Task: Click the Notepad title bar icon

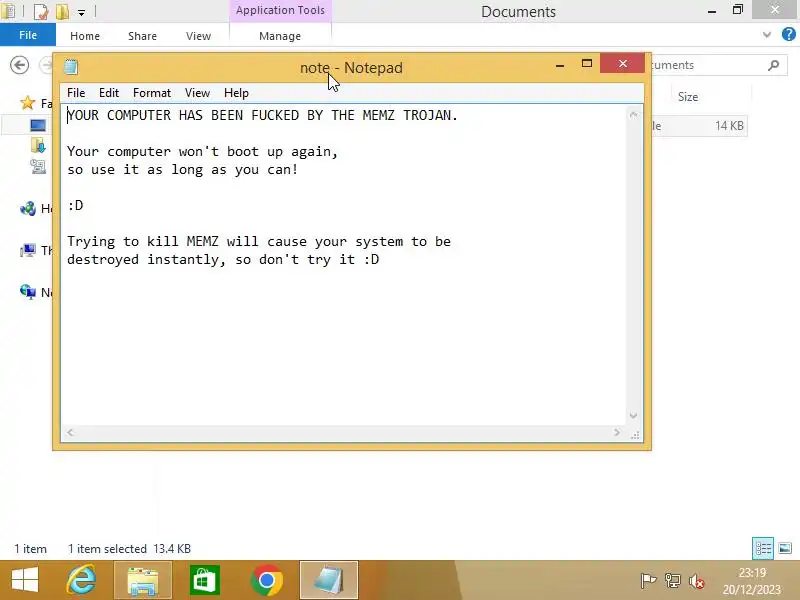Action: [71, 66]
